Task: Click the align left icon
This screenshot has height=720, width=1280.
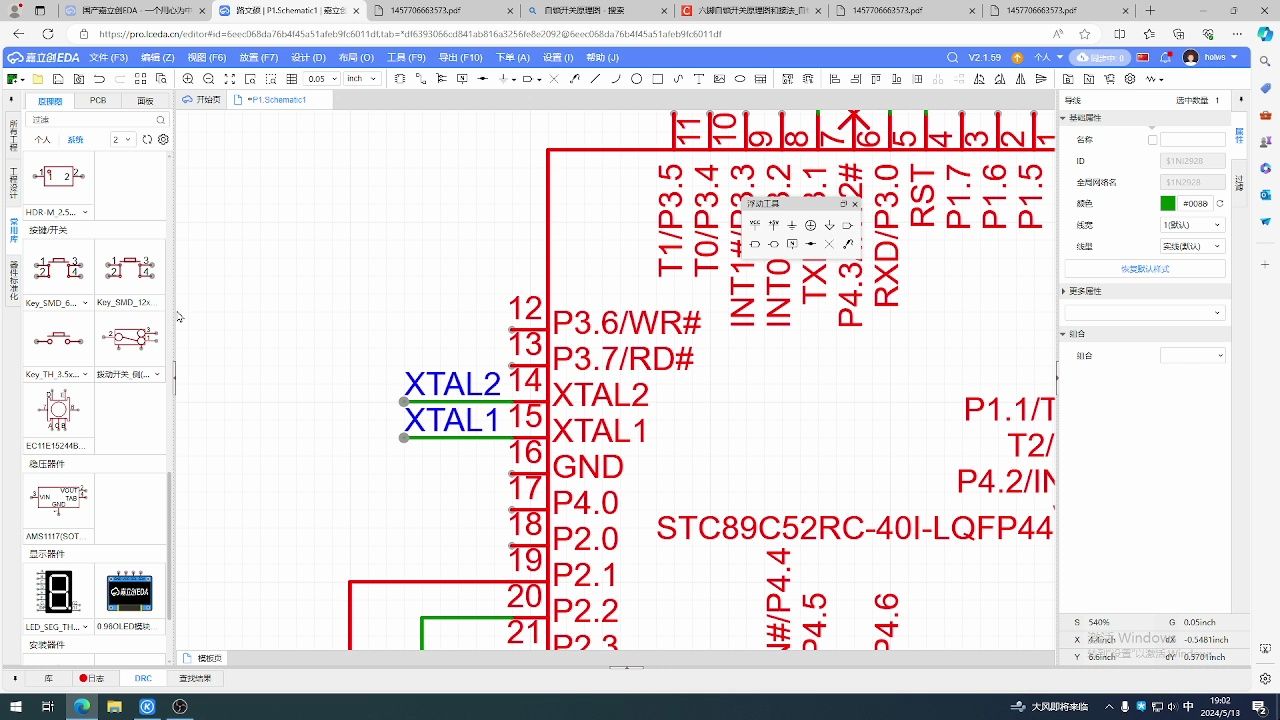Action: (x=835, y=78)
